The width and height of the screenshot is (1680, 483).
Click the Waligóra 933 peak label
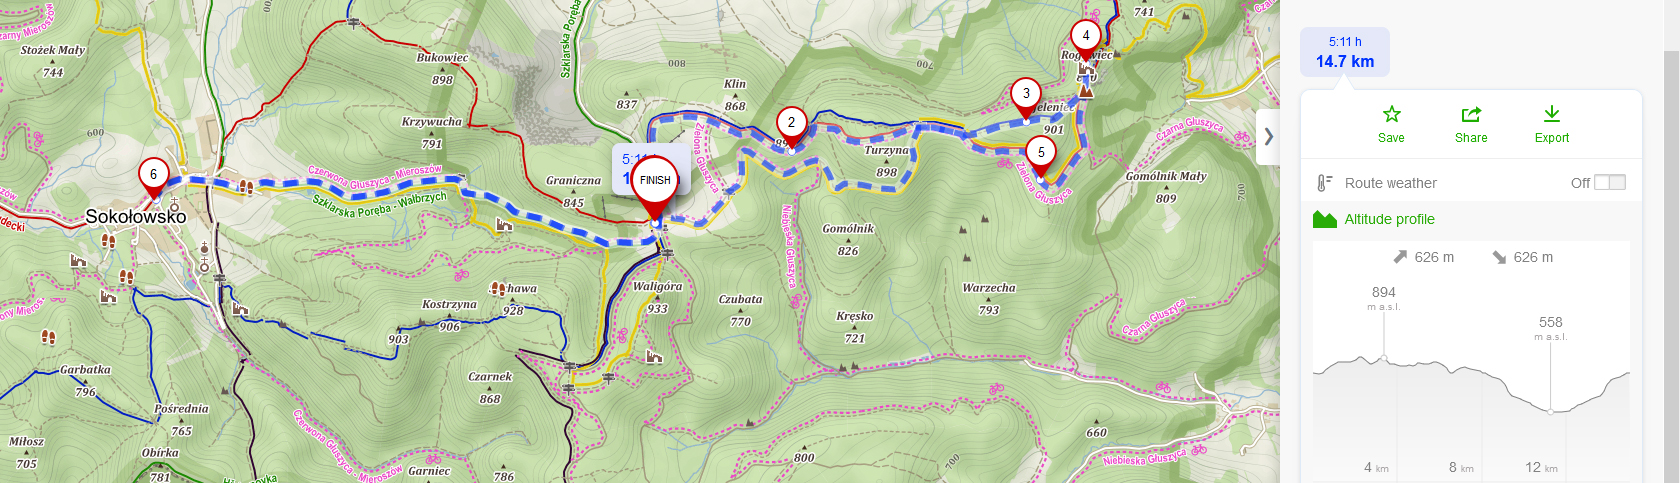657,297
